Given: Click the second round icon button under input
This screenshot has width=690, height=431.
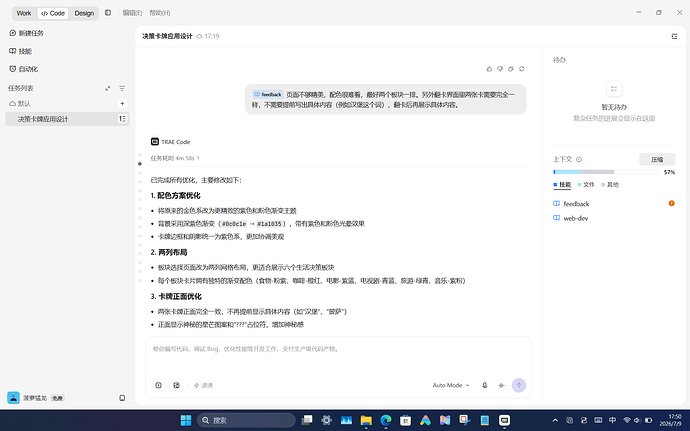Looking at the screenshot, I should click(x=176, y=385).
